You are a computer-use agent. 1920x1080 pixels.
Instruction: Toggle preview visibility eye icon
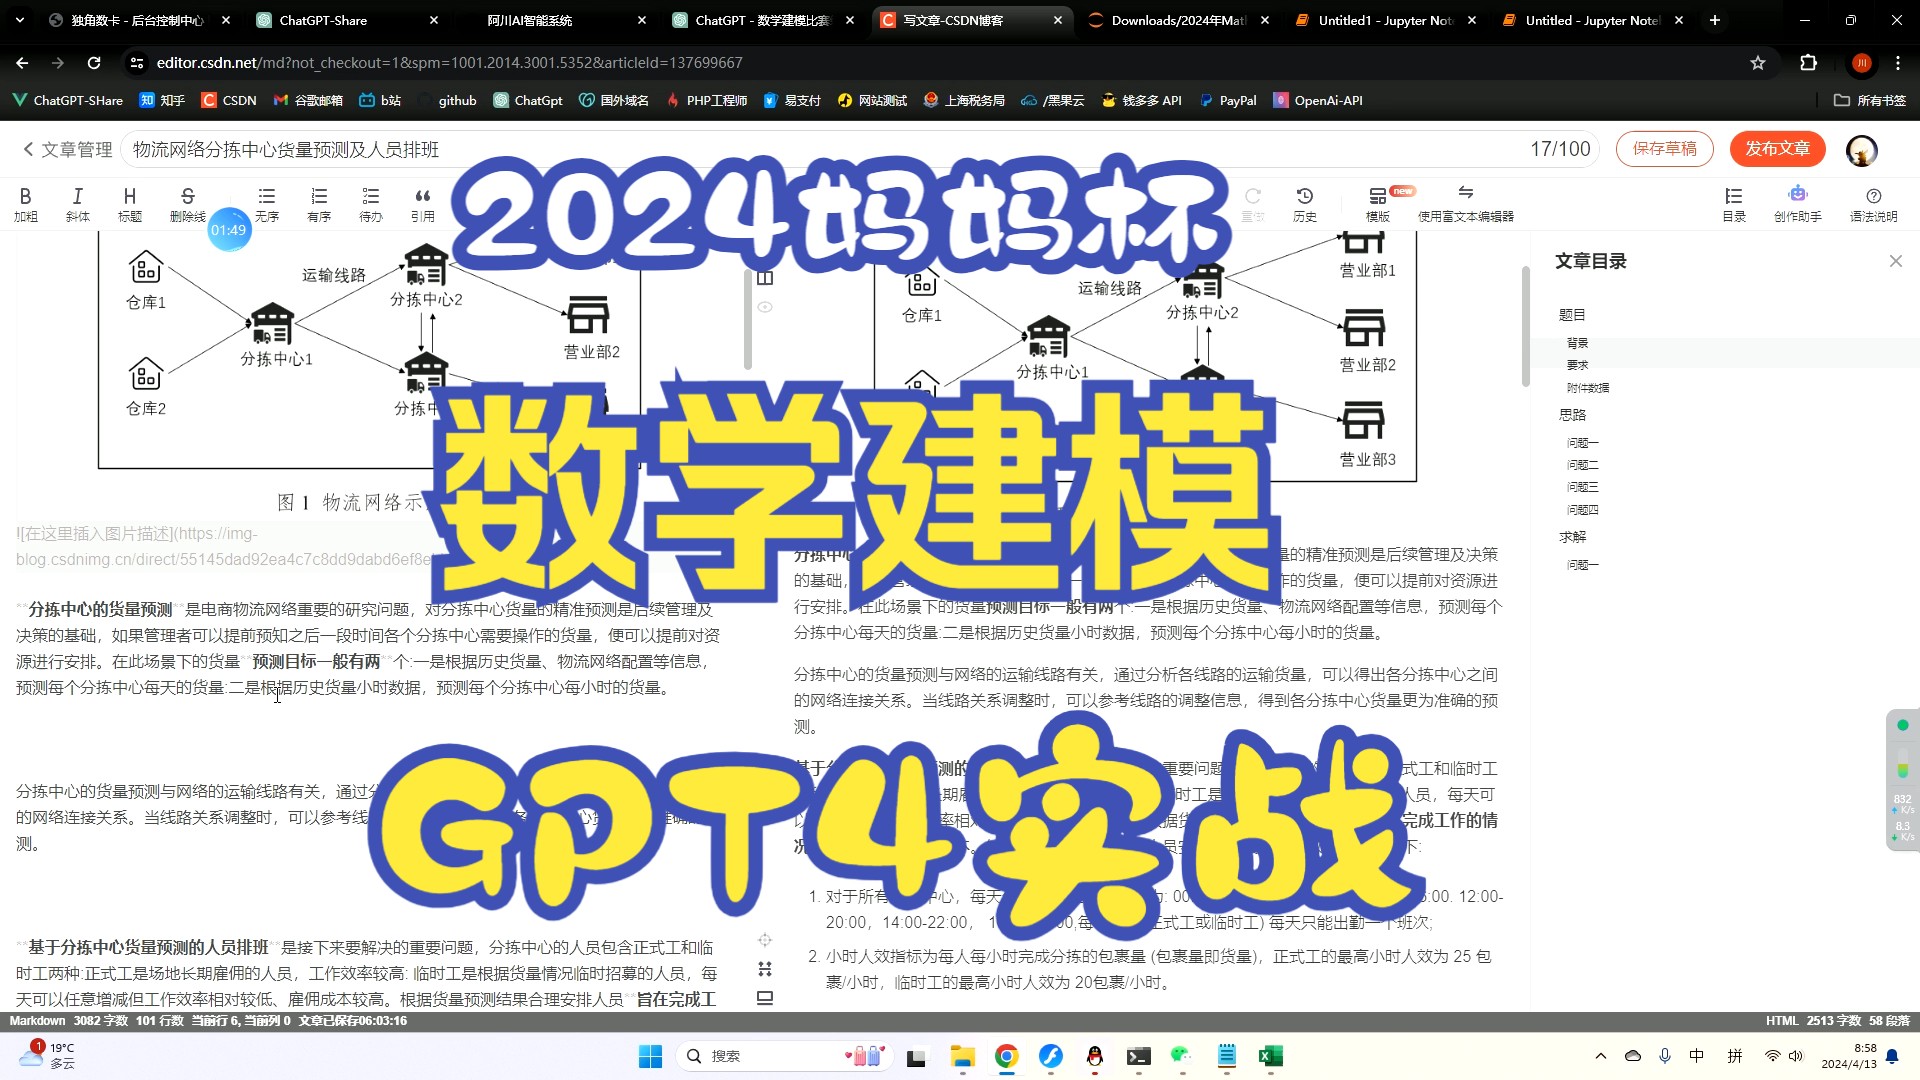click(765, 307)
